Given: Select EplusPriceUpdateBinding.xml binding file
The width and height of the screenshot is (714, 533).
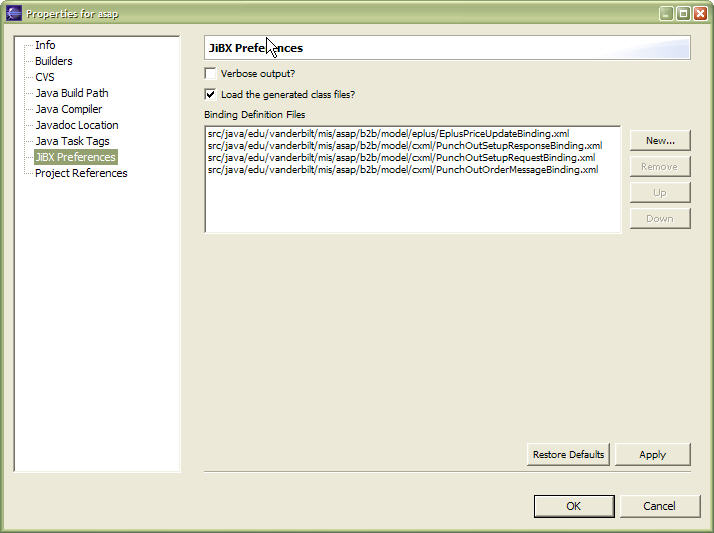Looking at the screenshot, I should pos(388,134).
